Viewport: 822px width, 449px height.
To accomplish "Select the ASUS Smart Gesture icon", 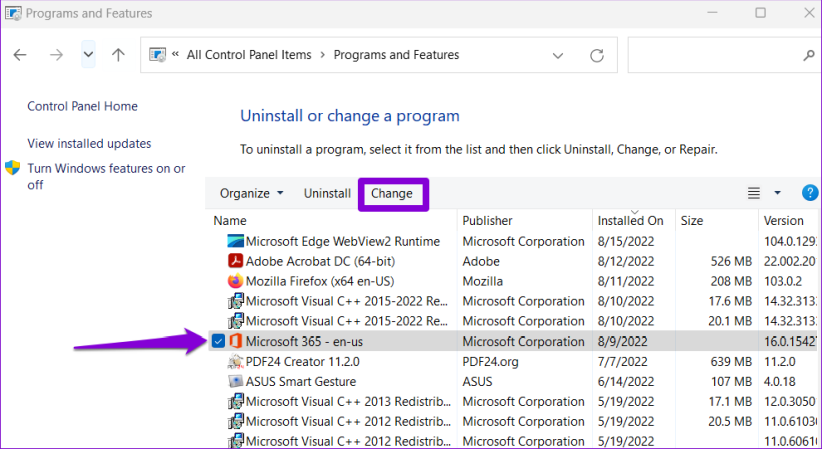I will (x=235, y=381).
